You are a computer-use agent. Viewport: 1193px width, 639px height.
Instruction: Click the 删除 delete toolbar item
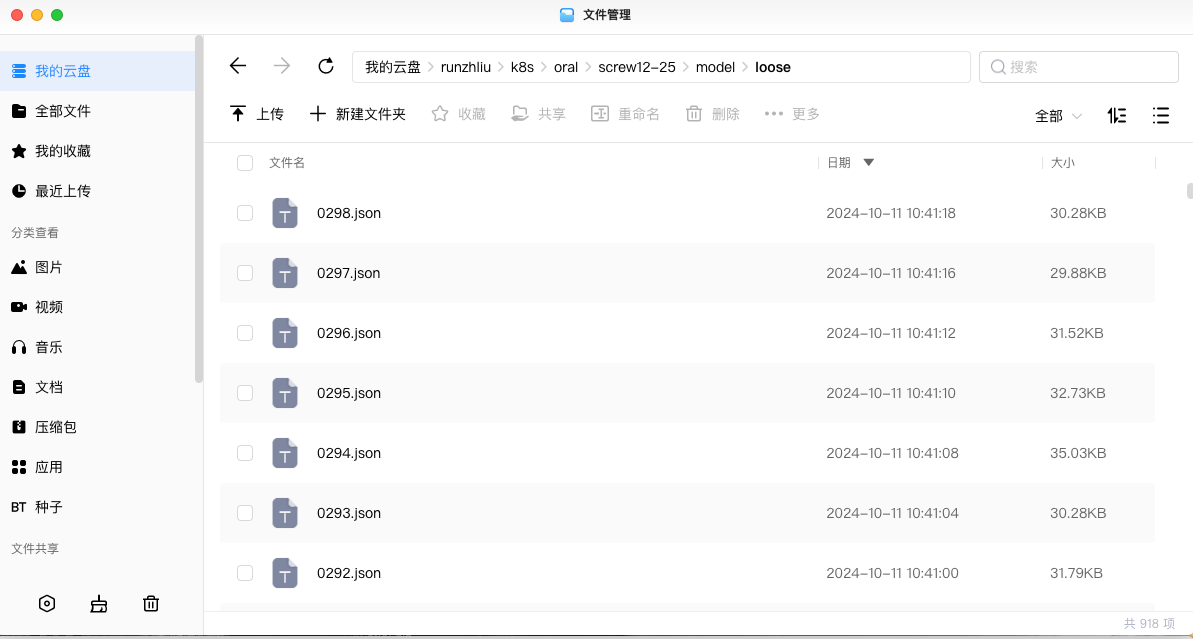click(x=712, y=114)
